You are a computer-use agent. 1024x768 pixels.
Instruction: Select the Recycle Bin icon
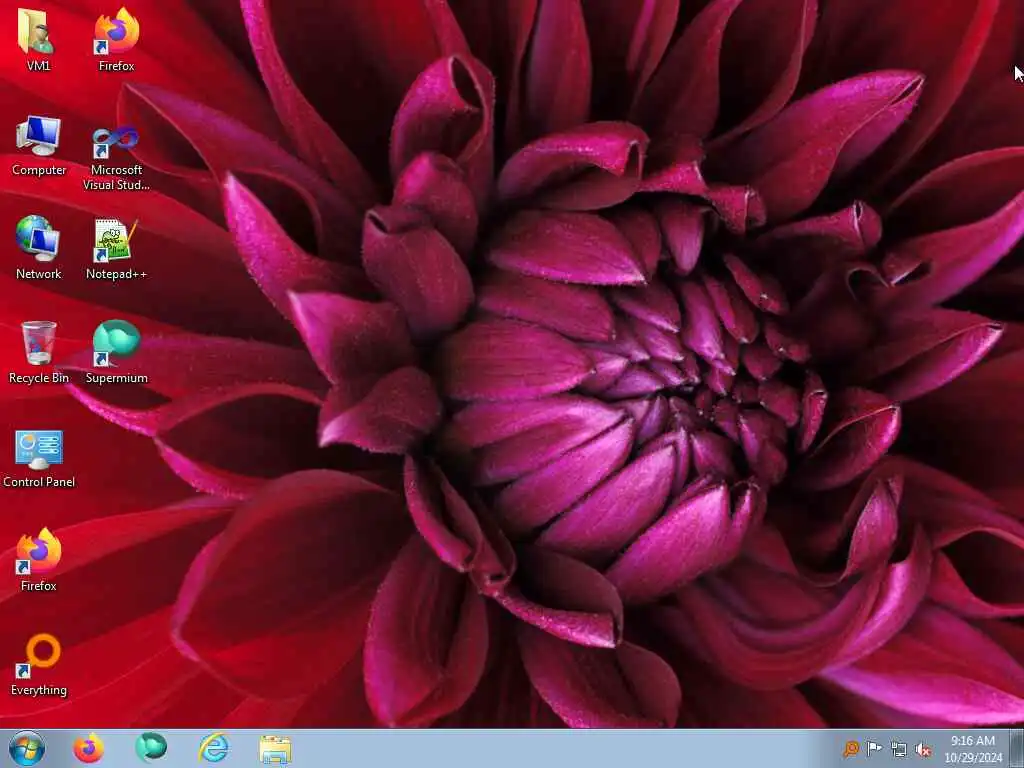(x=39, y=352)
